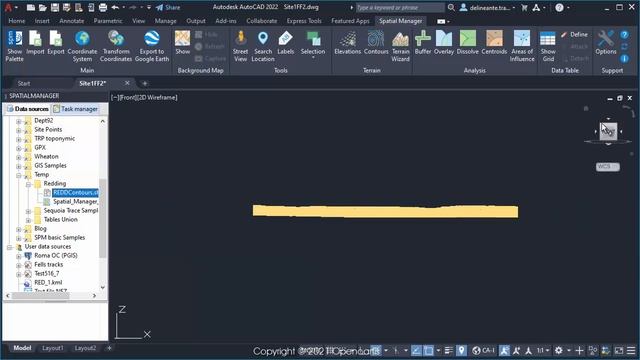
Task: Expand the GPX tree node
Action: (18, 148)
